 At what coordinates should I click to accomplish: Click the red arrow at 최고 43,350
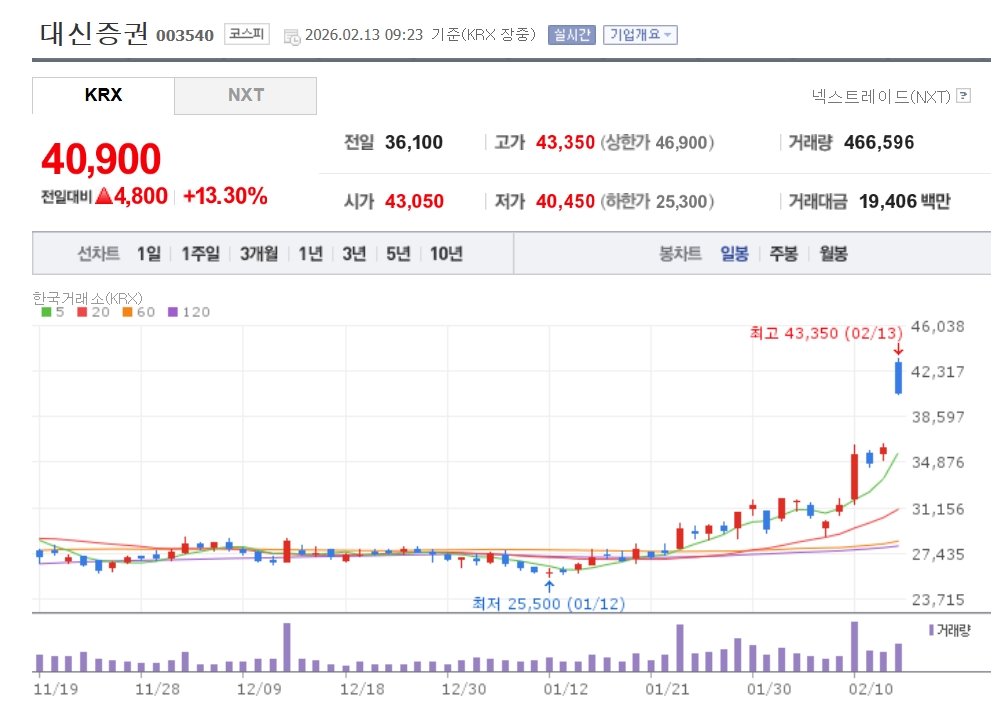pos(898,349)
